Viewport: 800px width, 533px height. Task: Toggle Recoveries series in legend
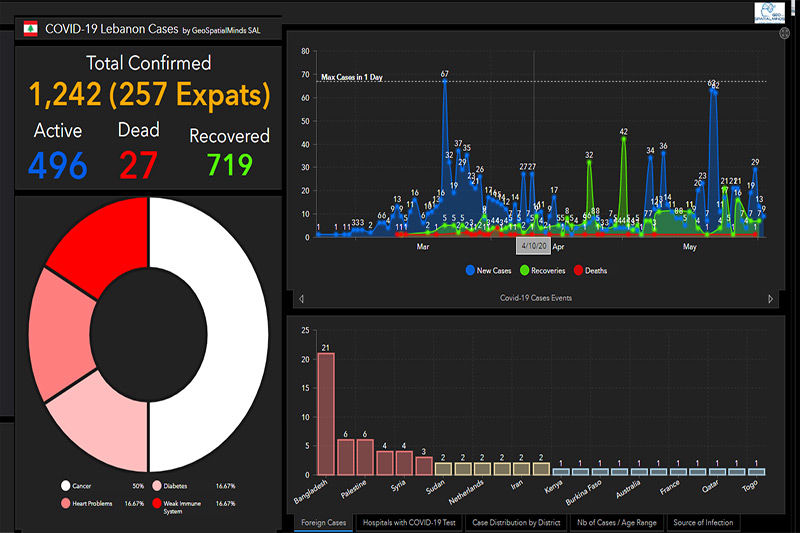[542, 270]
